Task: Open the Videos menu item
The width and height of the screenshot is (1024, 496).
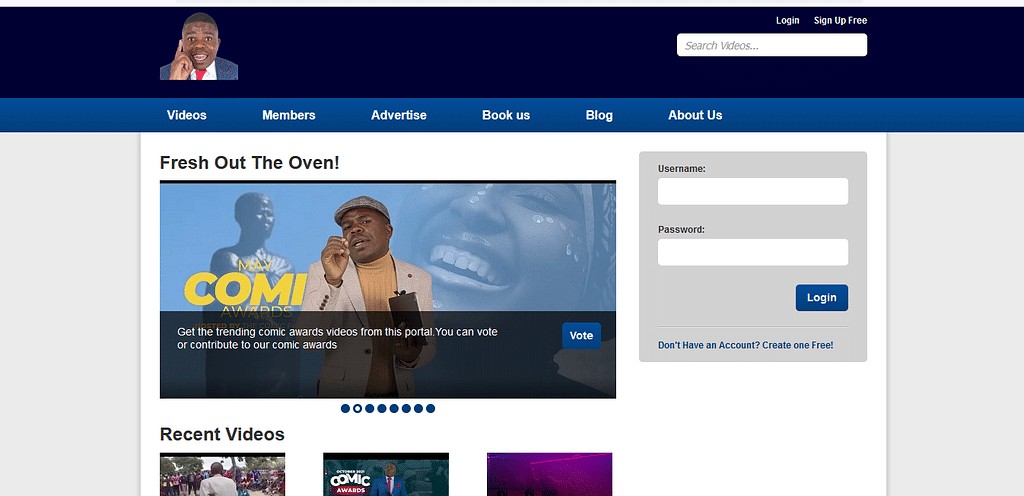Action: tap(187, 115)
